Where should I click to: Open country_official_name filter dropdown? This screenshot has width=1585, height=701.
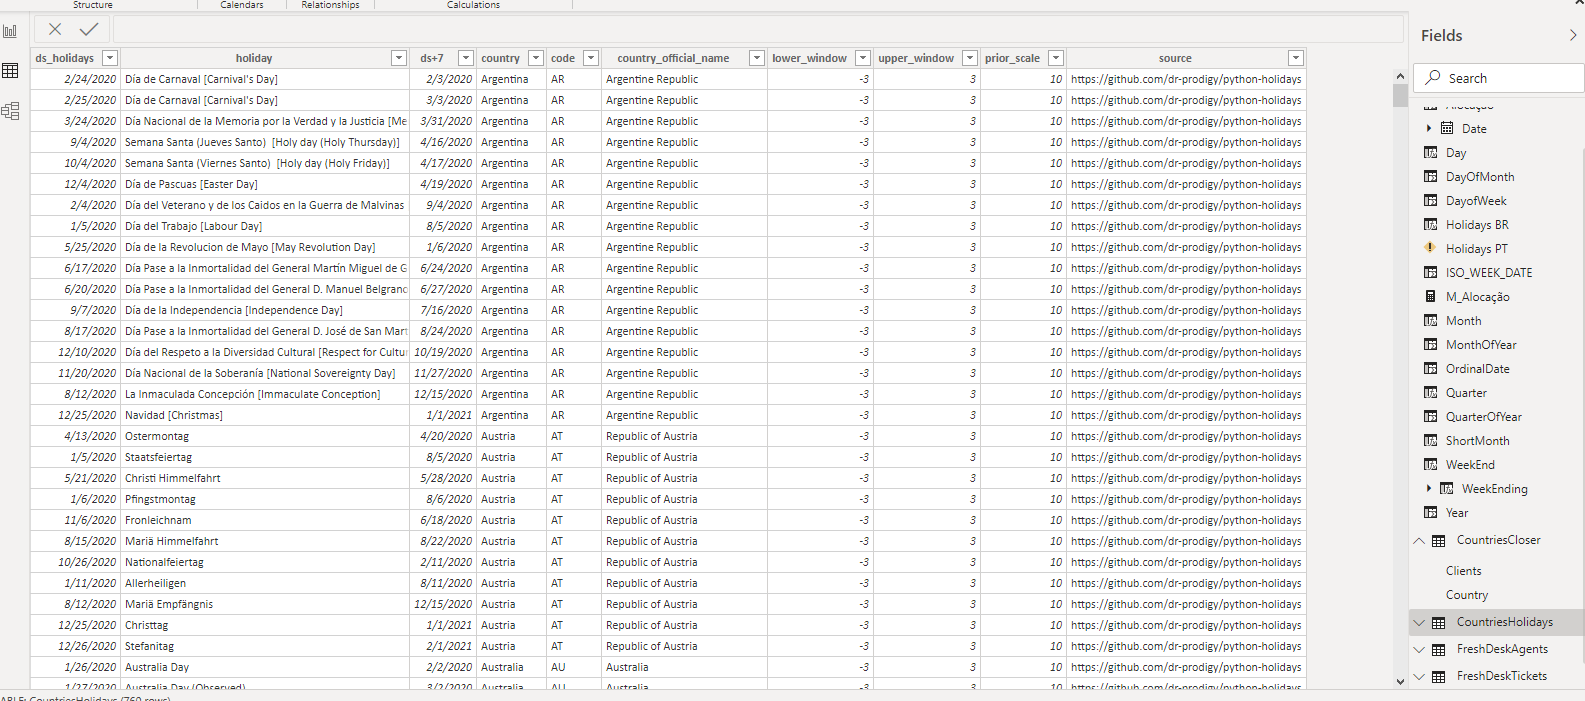coord(757,58)
